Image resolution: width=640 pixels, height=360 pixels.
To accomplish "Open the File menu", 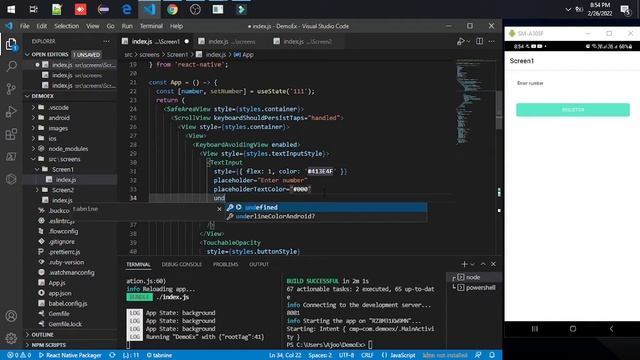I will coord(24,26).
